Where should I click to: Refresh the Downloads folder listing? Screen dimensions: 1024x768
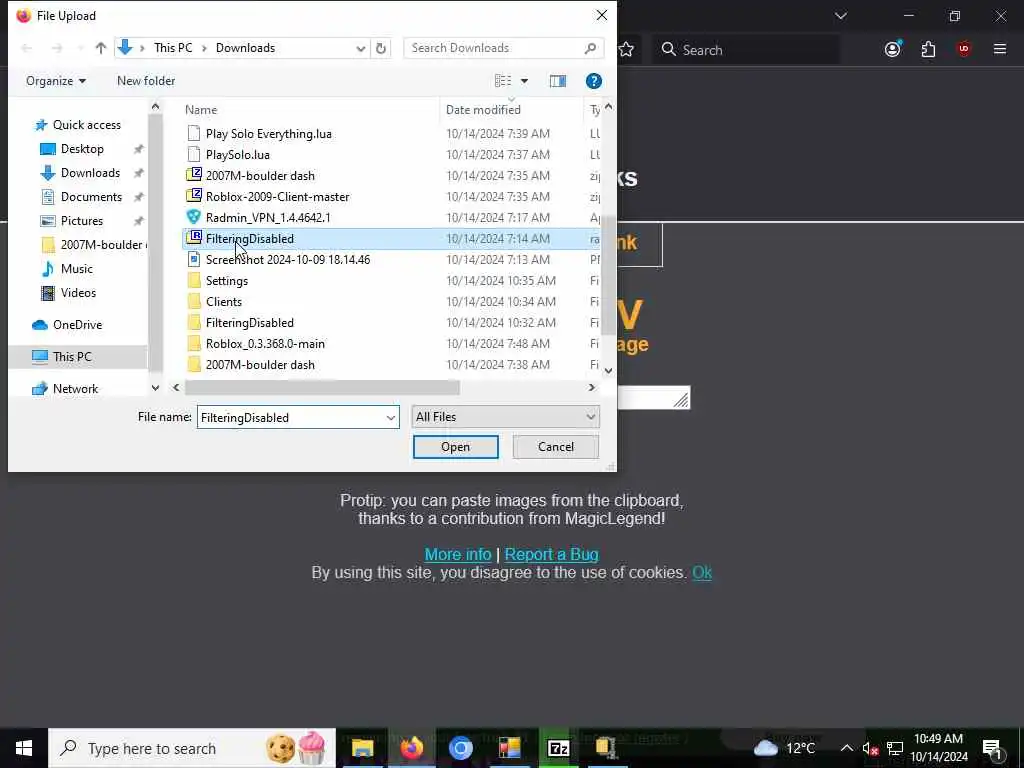click(x=381, y=48)
